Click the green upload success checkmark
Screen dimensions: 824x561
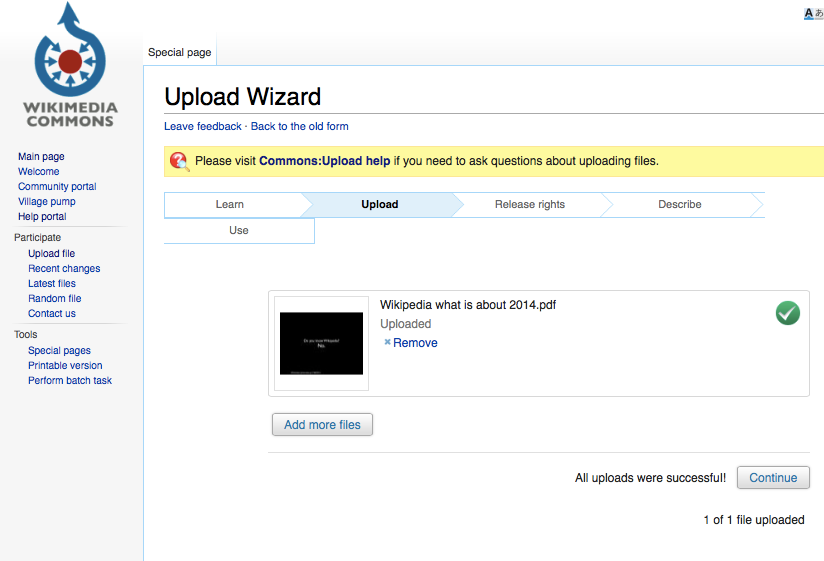pos(788,313)
